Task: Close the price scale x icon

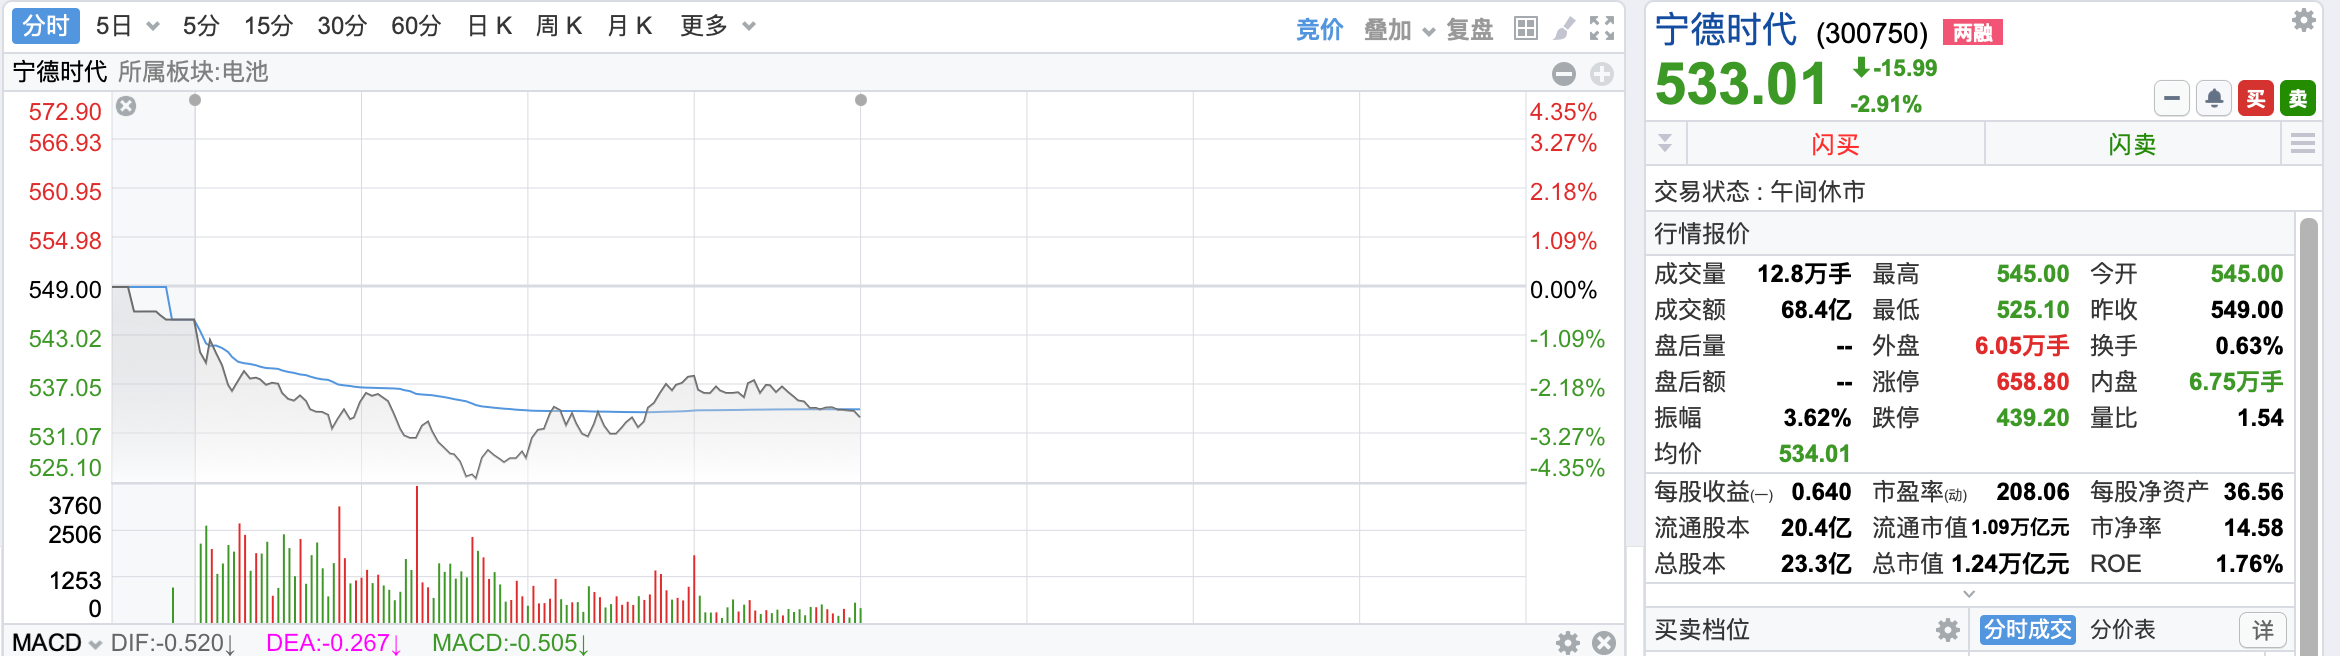Action: click(x=126, y=106)
